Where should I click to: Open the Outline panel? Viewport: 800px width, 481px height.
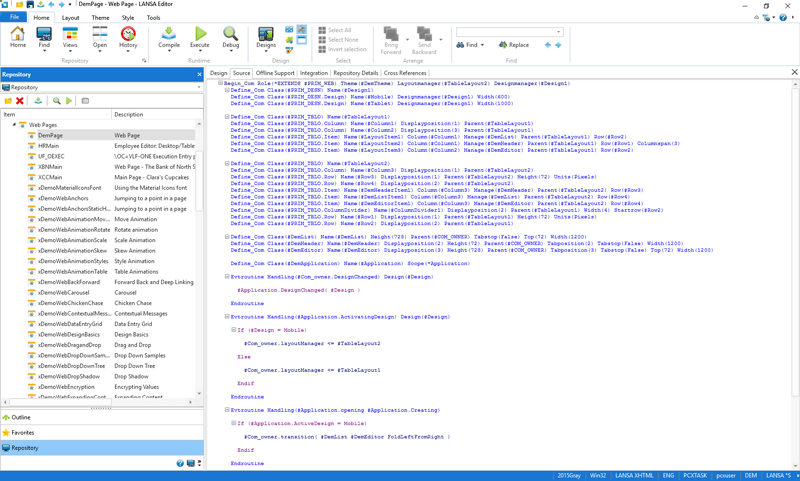click(21, 418)
